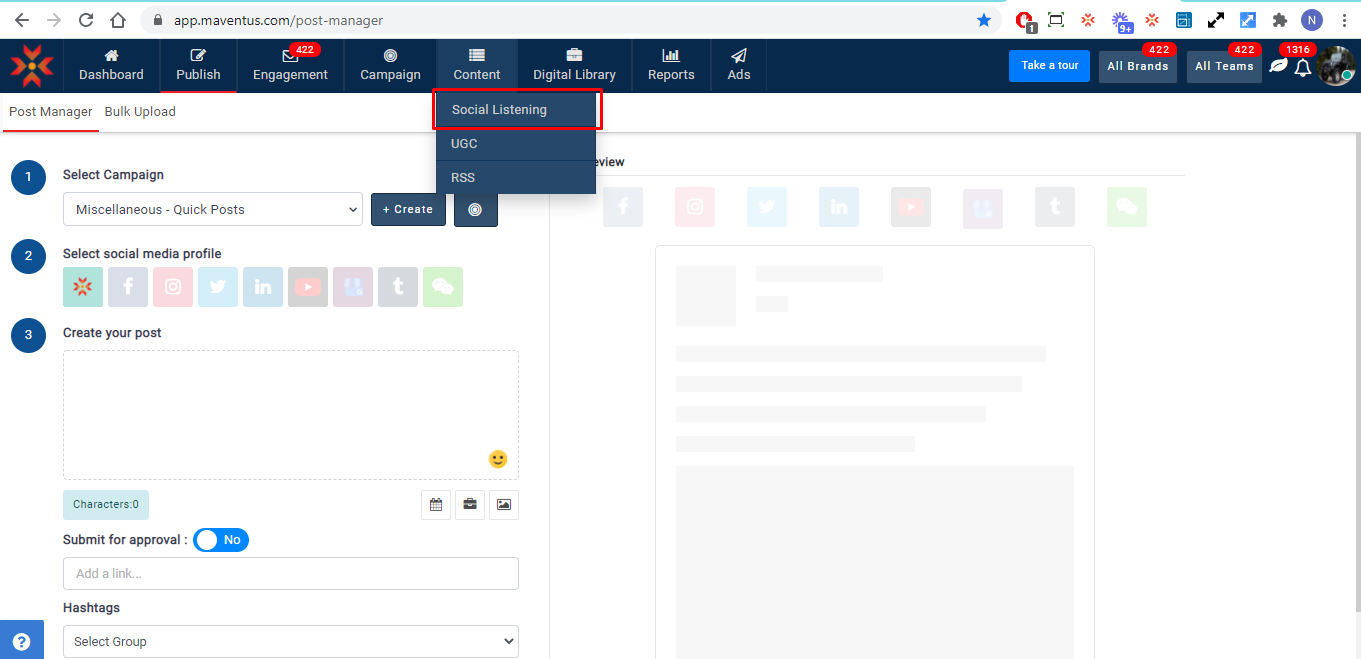Select the Facebook profile icon
The height and width of the screenshot is (659, 1361).
tap(128, 287)
